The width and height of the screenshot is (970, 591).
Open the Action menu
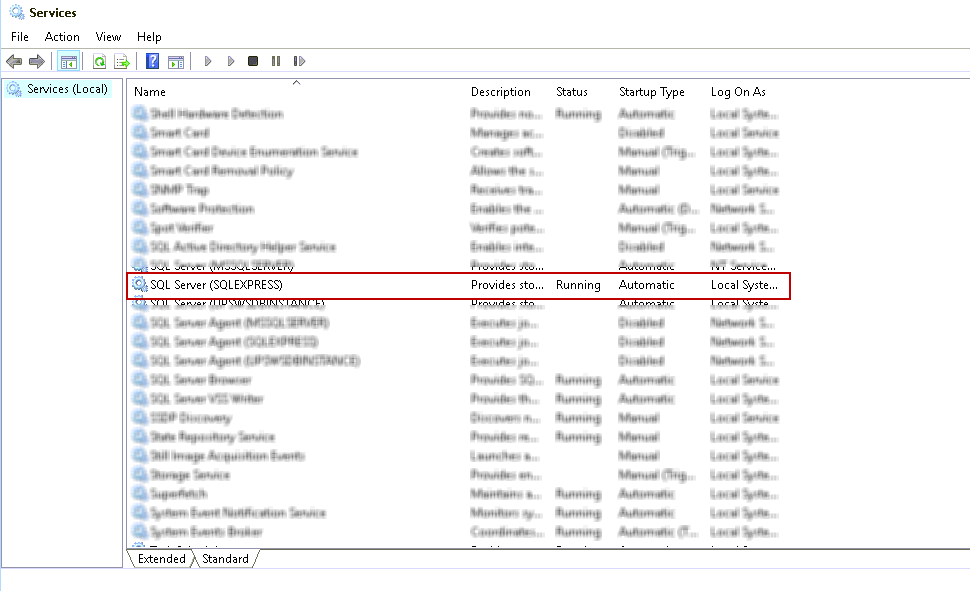click(62, 37)
